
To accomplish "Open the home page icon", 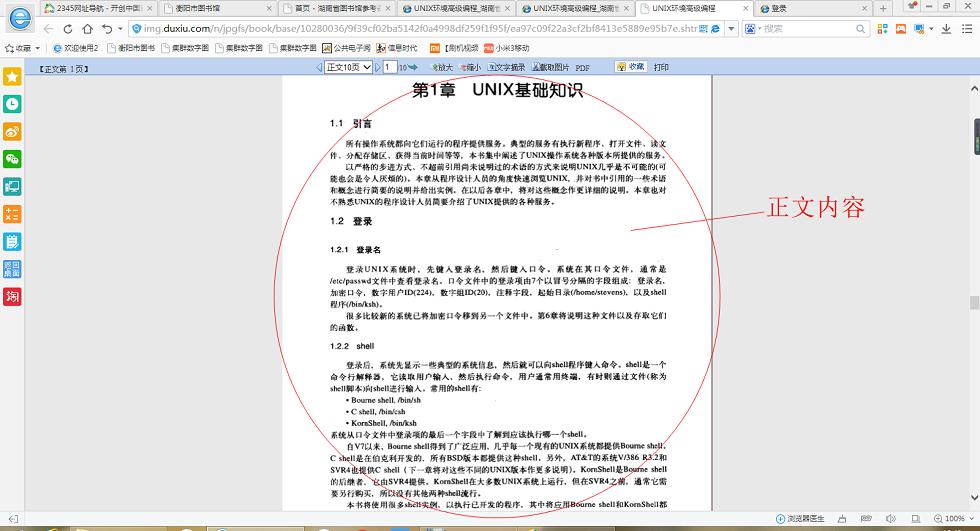I will click(88, 29).
